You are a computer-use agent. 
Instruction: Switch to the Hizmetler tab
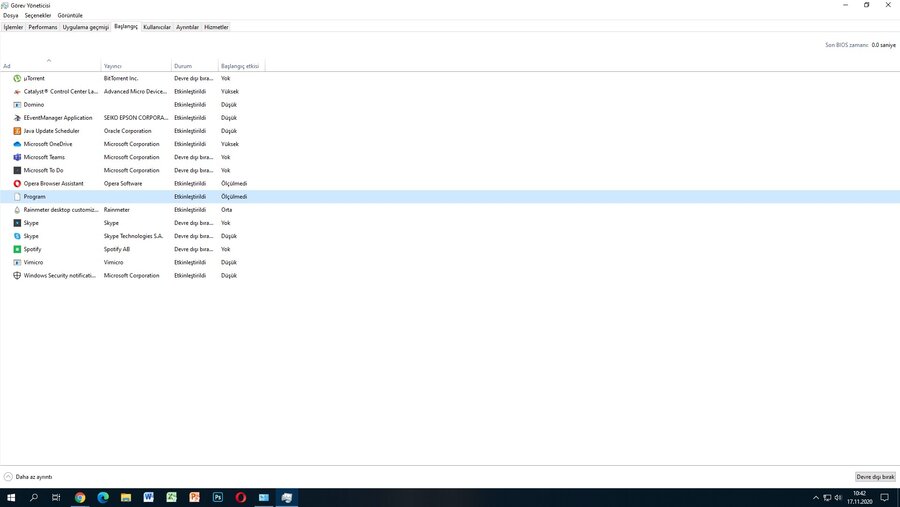(x=216, y=27)
